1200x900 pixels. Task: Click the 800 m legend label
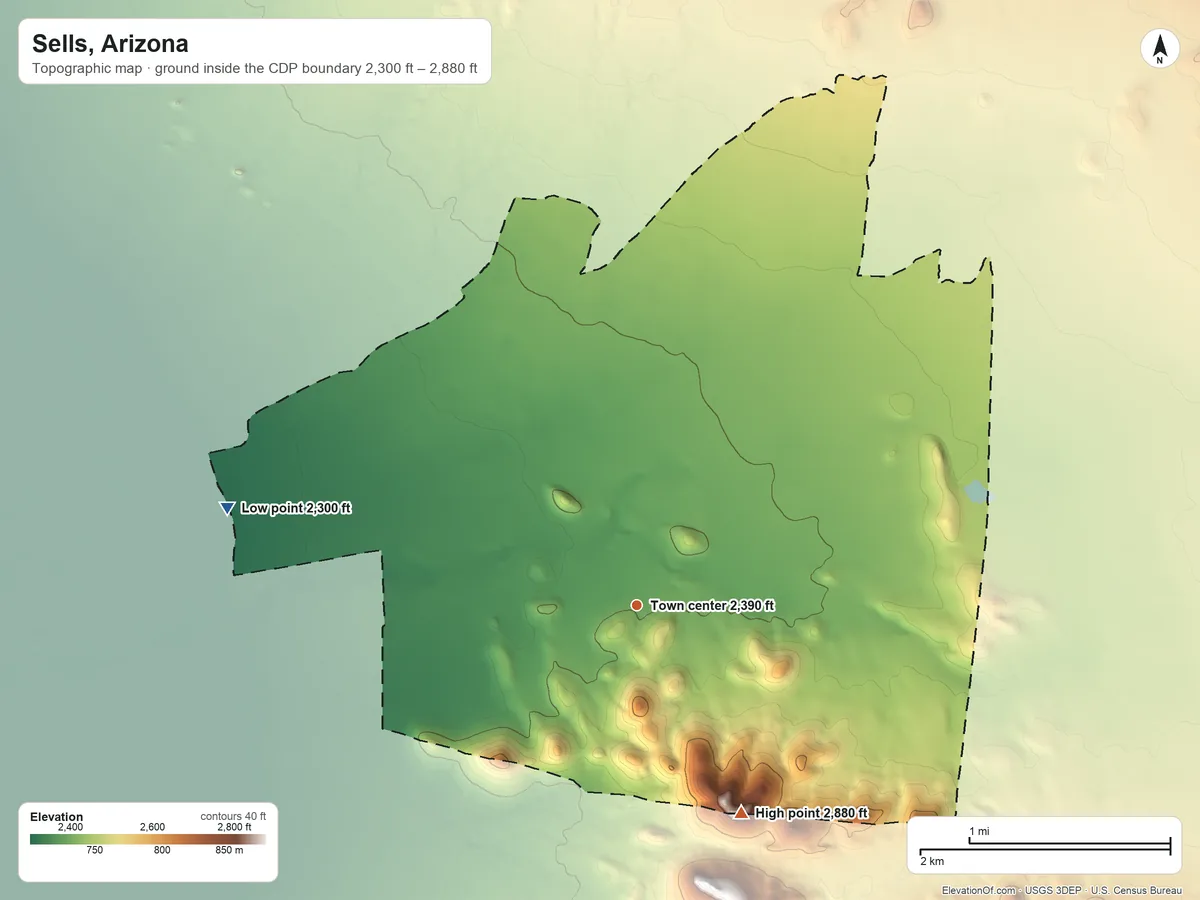pos(162,851)
